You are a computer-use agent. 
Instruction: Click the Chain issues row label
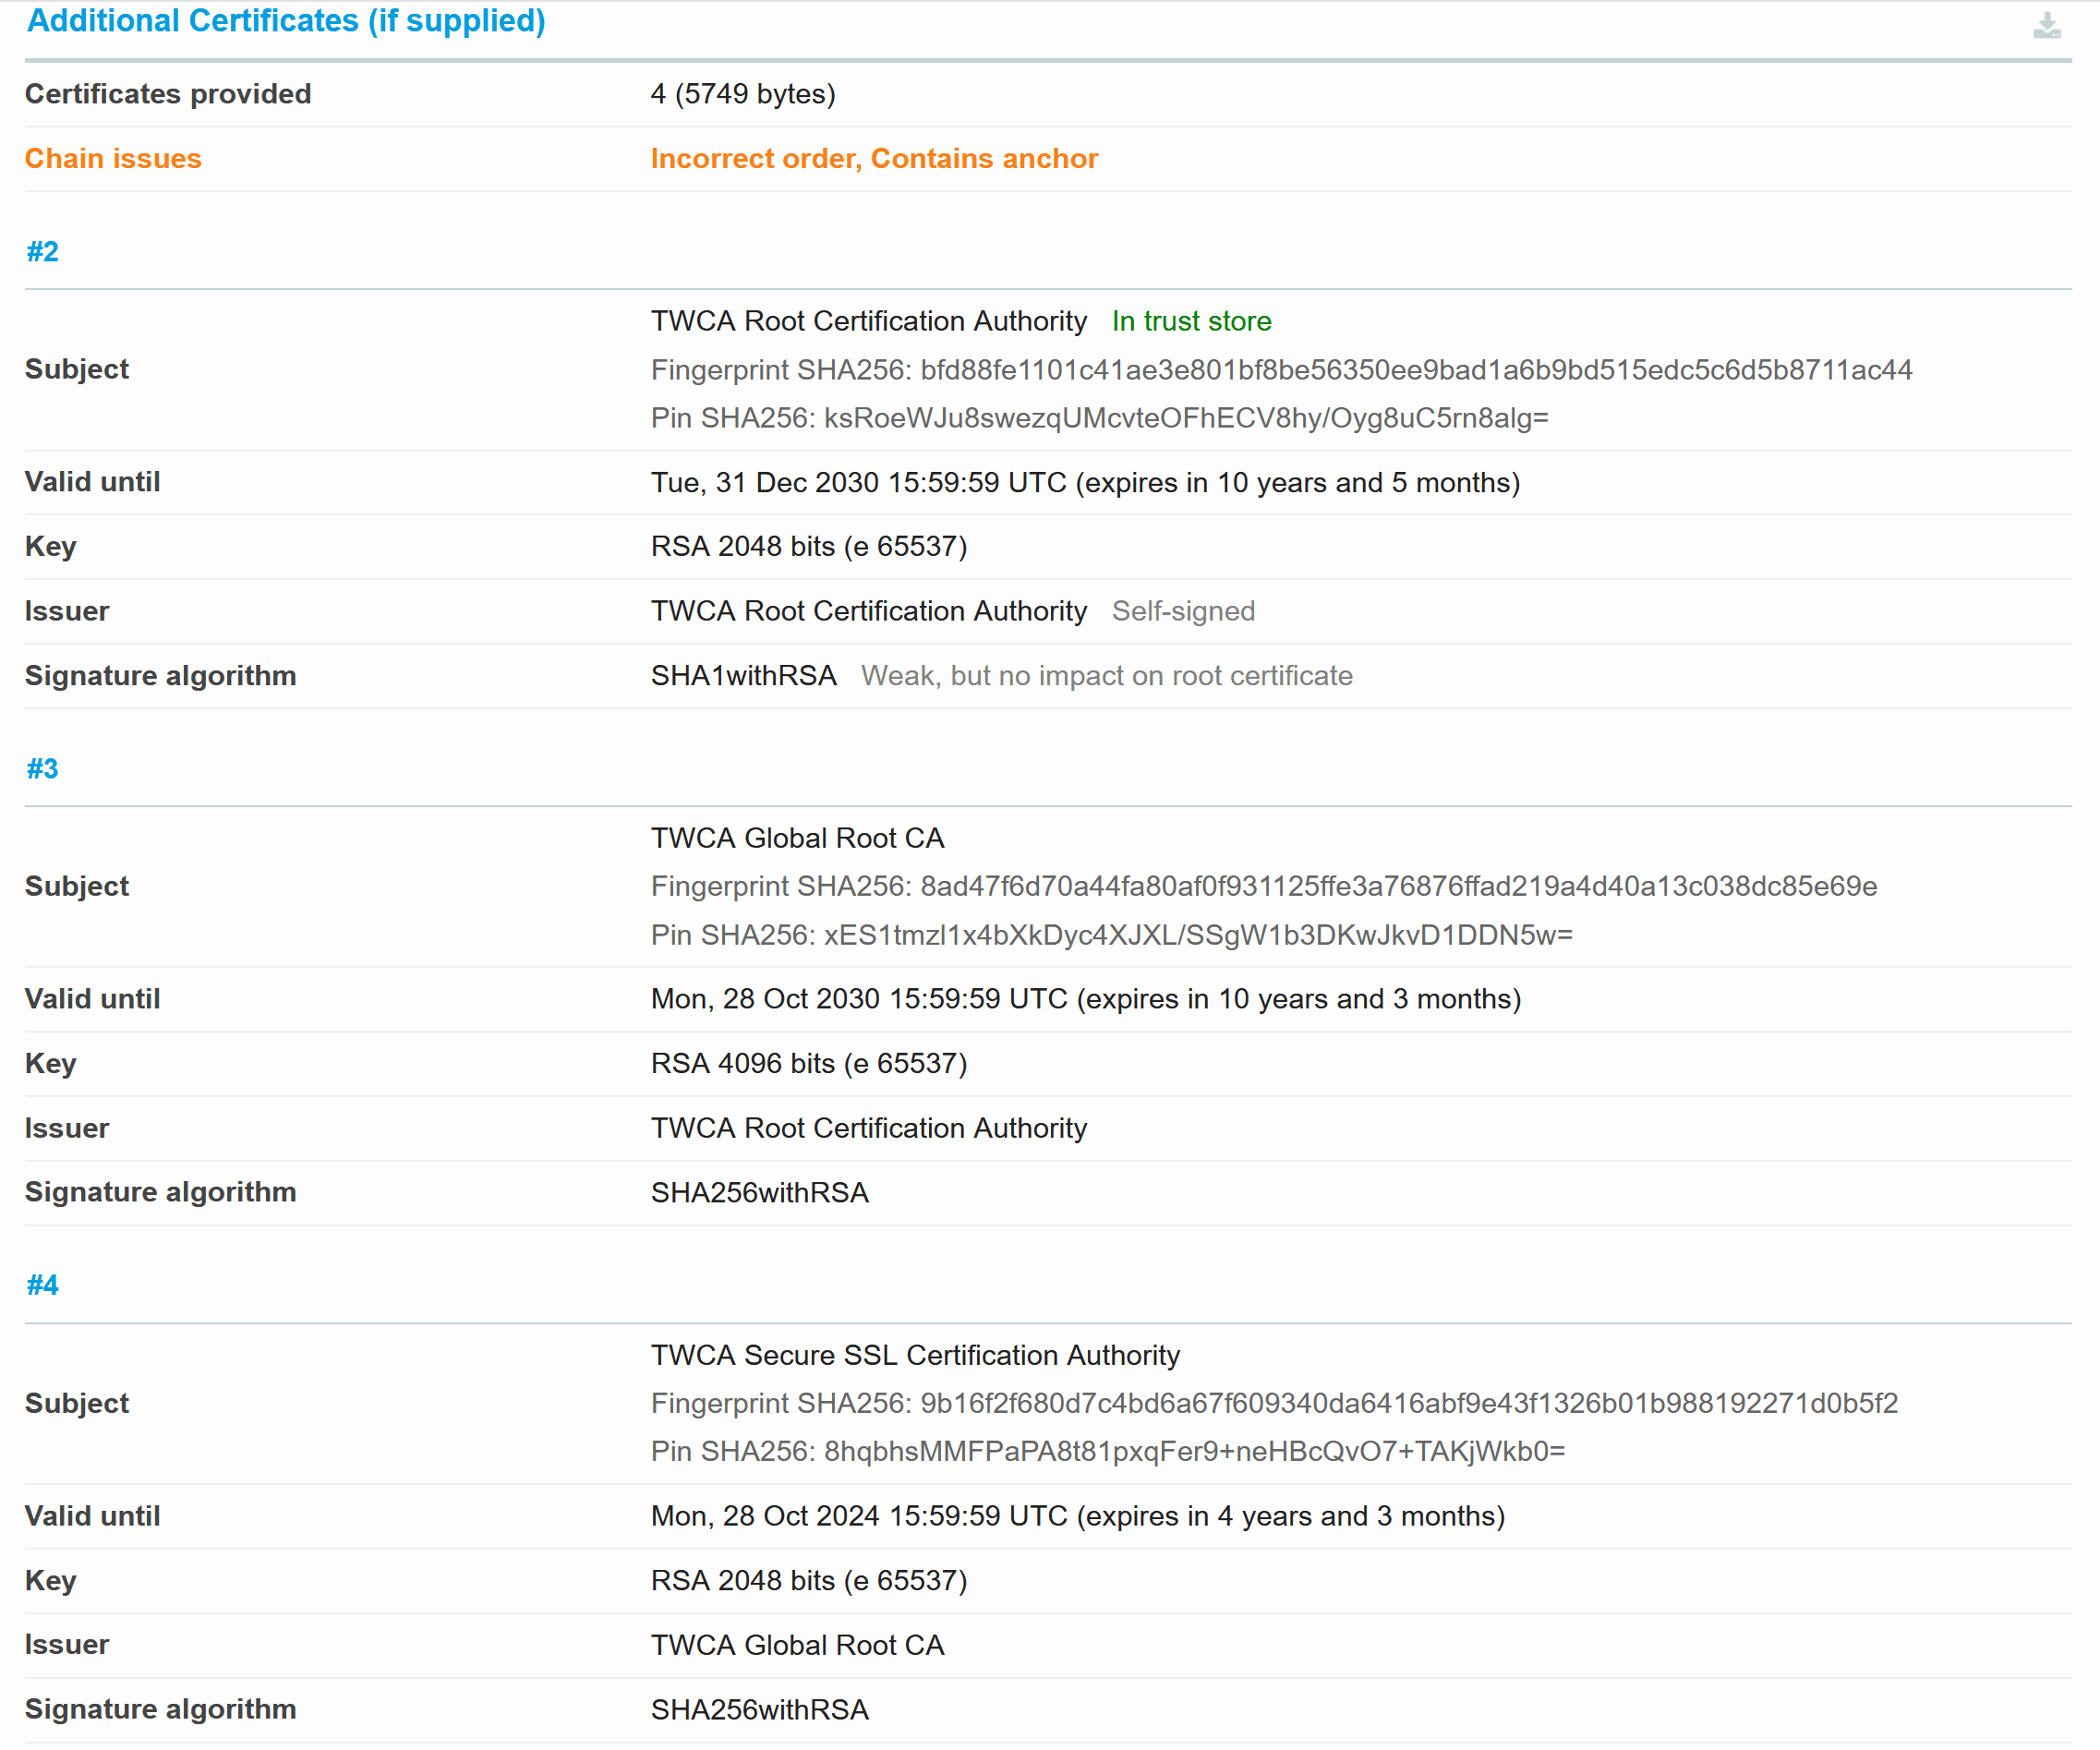pyautogui.click(x=113, y=158)
